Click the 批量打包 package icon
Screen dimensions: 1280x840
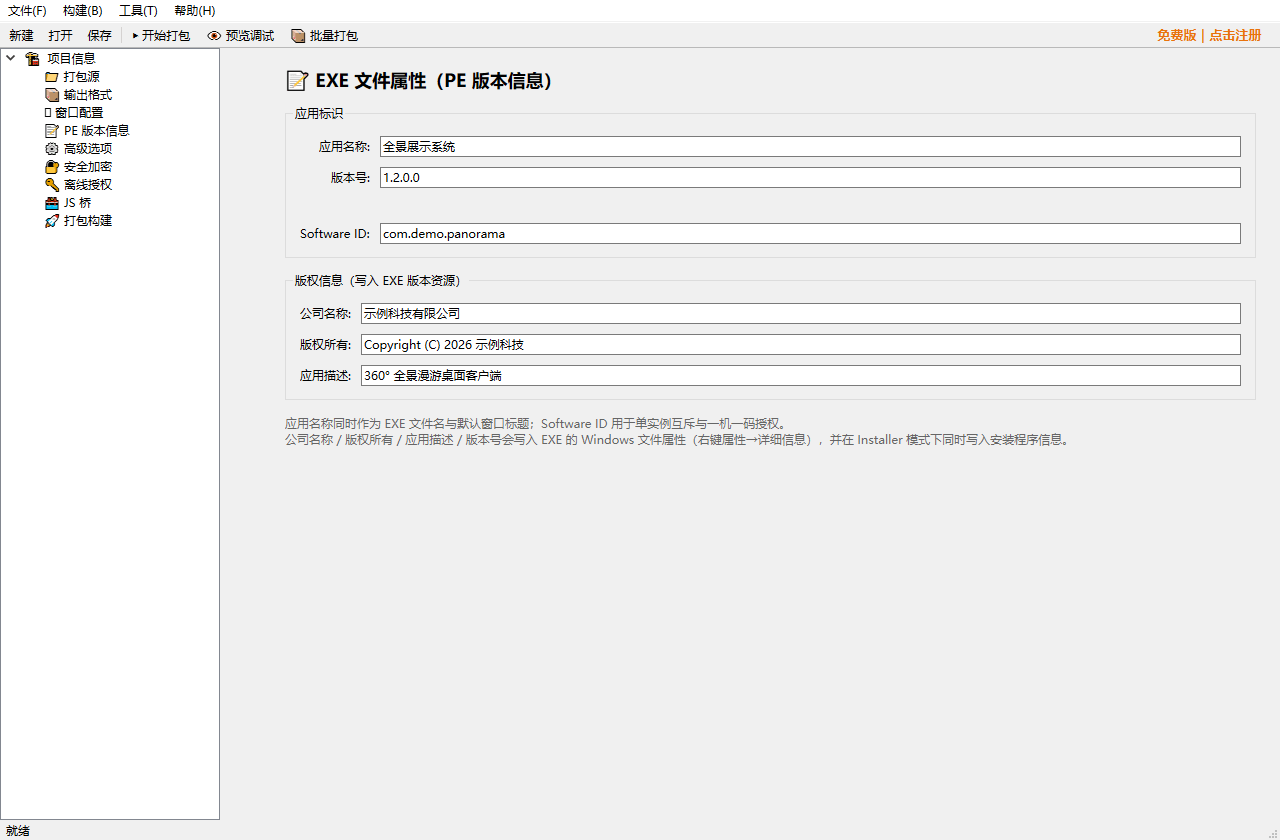pyautogui.click(x=298, y=35)
